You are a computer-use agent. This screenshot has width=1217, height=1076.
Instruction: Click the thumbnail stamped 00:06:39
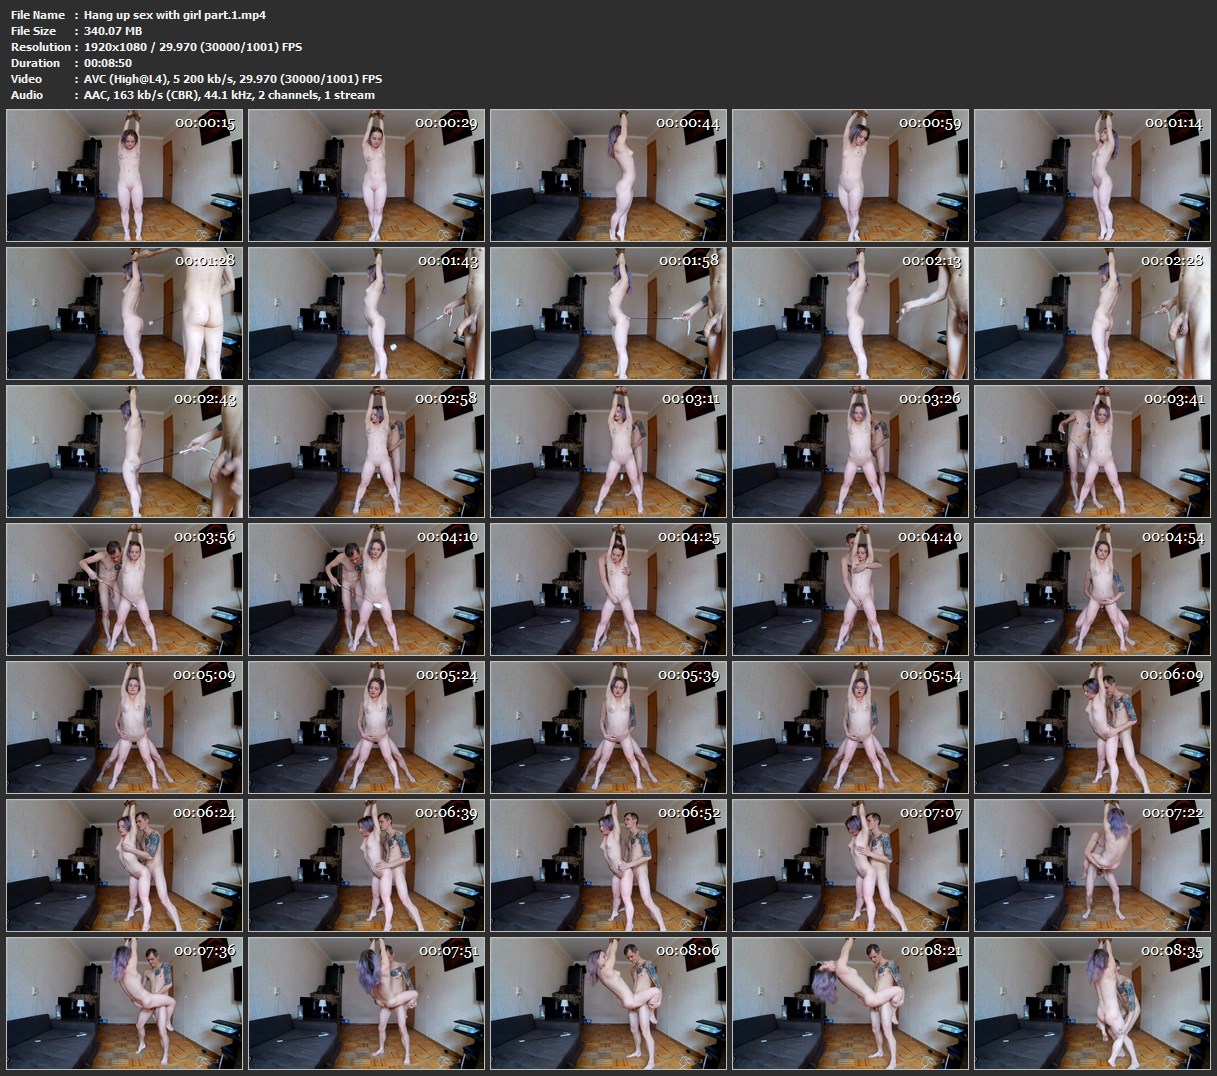pyautogui.click(x=366, y=865)
